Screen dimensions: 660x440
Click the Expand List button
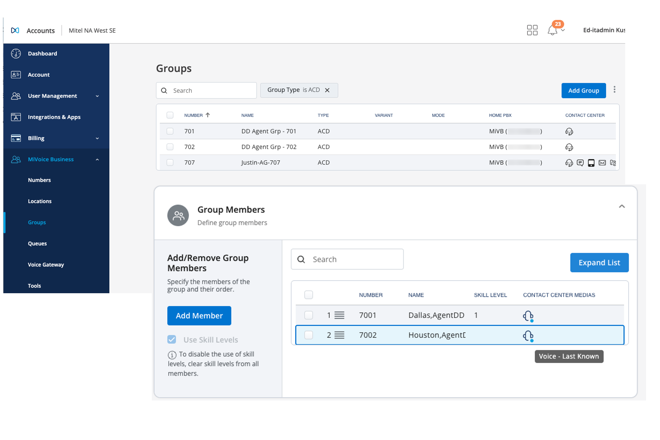pos(599,262)
